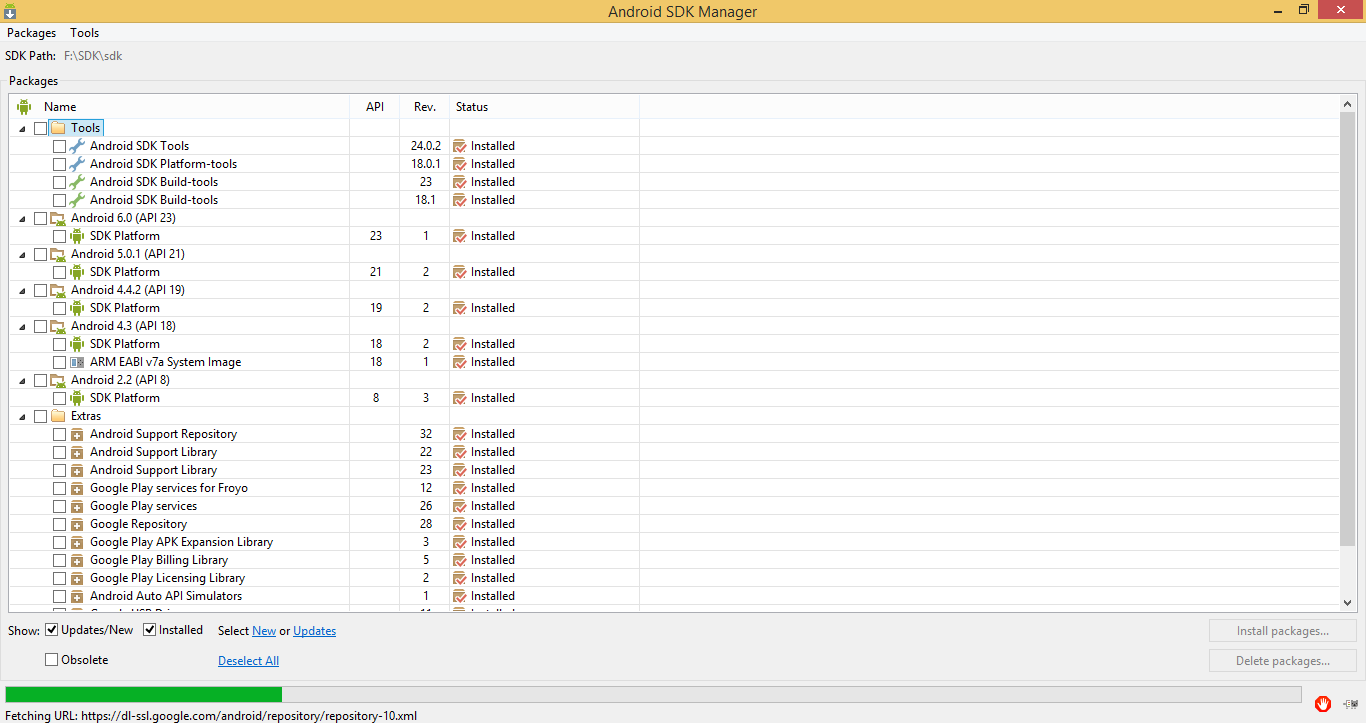Check the Google Play services package checkbox
Screen dimensions: 1366x723
60,506
